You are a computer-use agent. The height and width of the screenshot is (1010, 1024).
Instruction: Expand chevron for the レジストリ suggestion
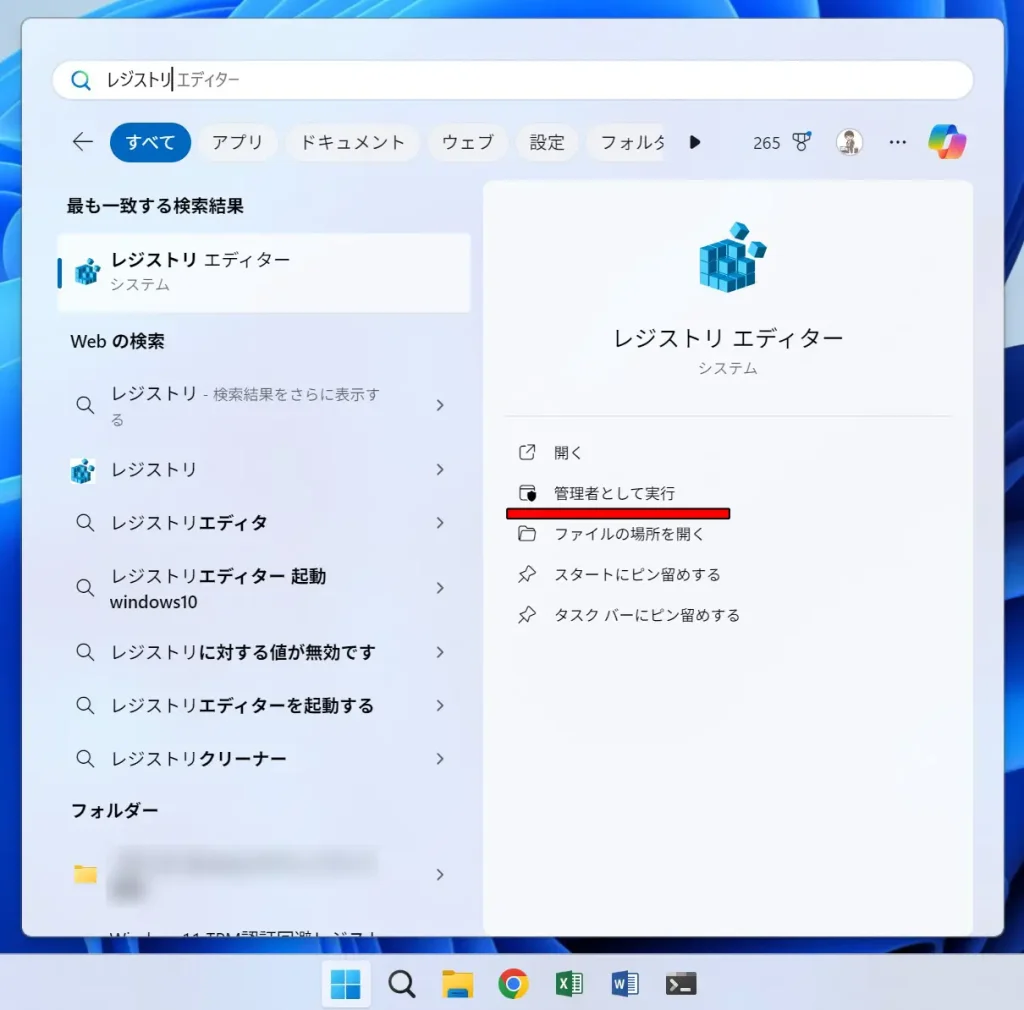click(x=440, y=469)
